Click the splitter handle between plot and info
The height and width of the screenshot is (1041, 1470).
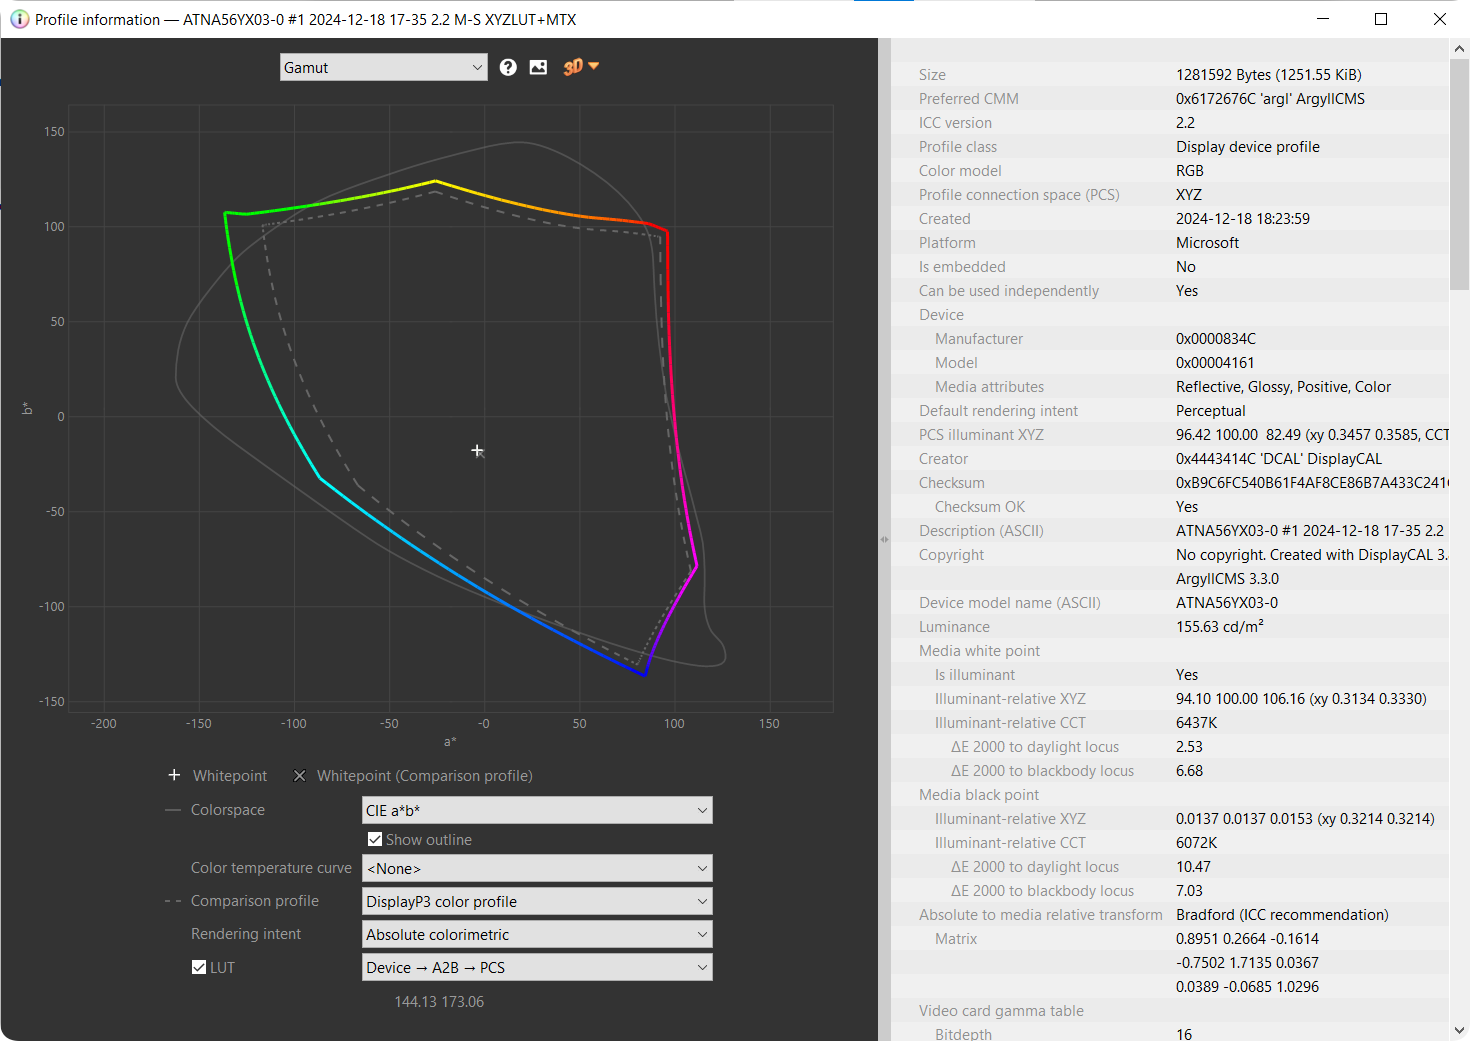pos(884,539)
